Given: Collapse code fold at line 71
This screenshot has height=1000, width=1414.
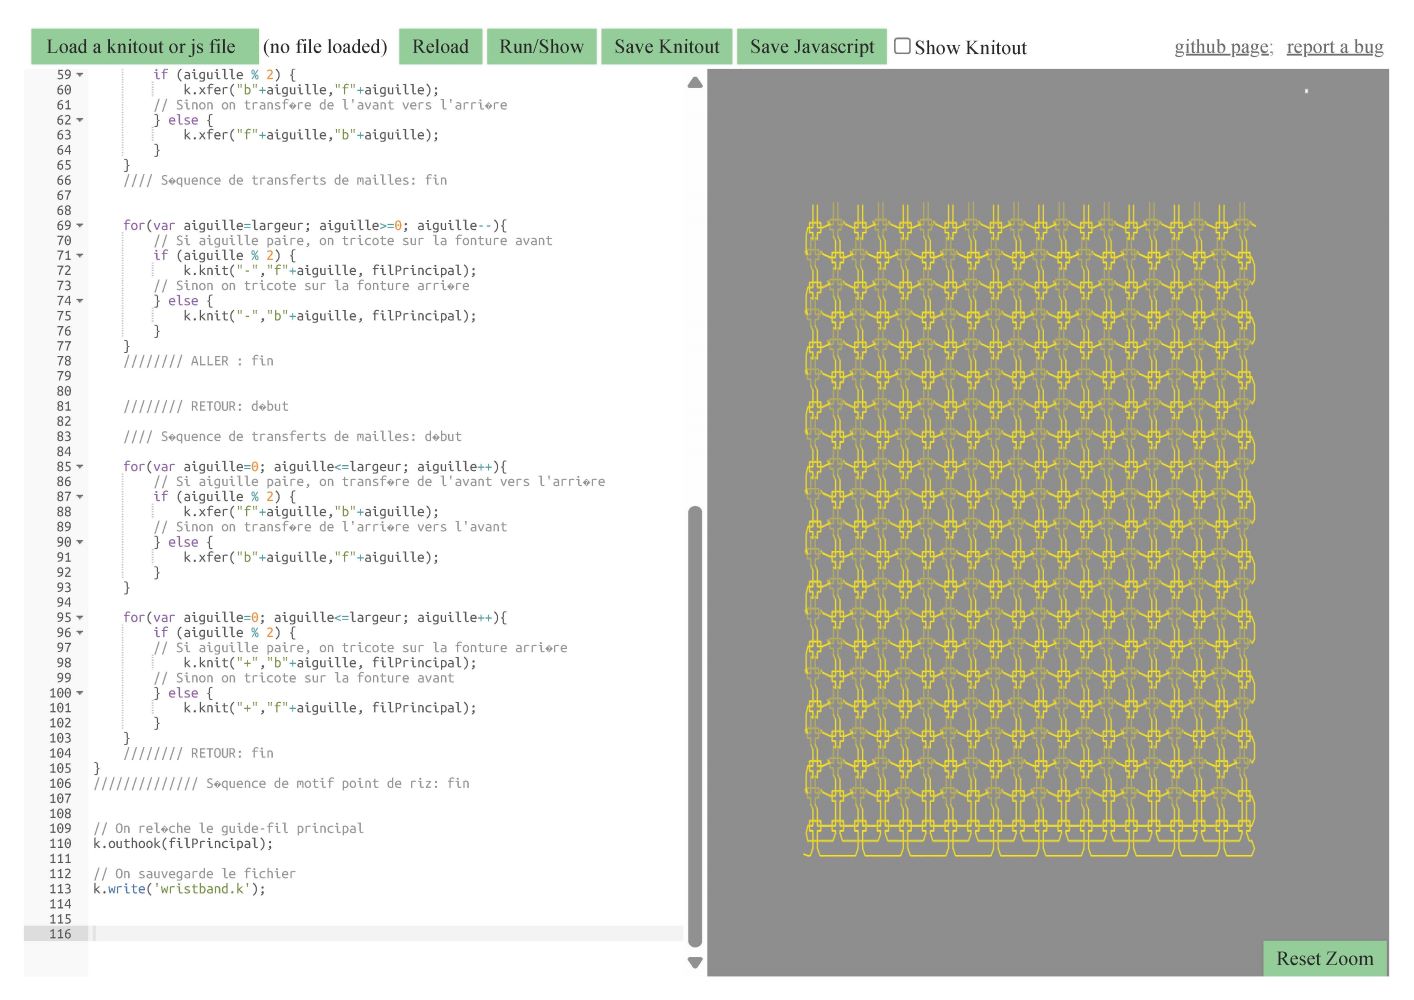Looking at the screenshot, I should (x=80, y=256).
